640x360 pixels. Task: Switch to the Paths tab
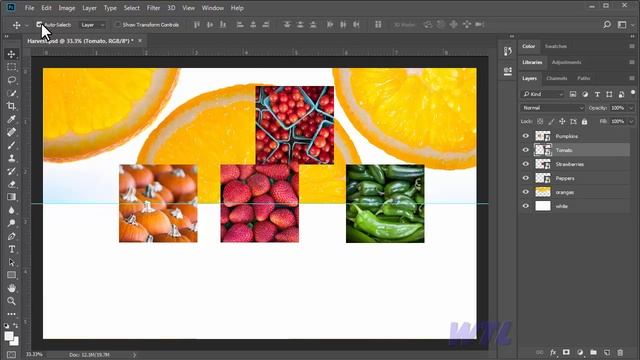(584, 78)
